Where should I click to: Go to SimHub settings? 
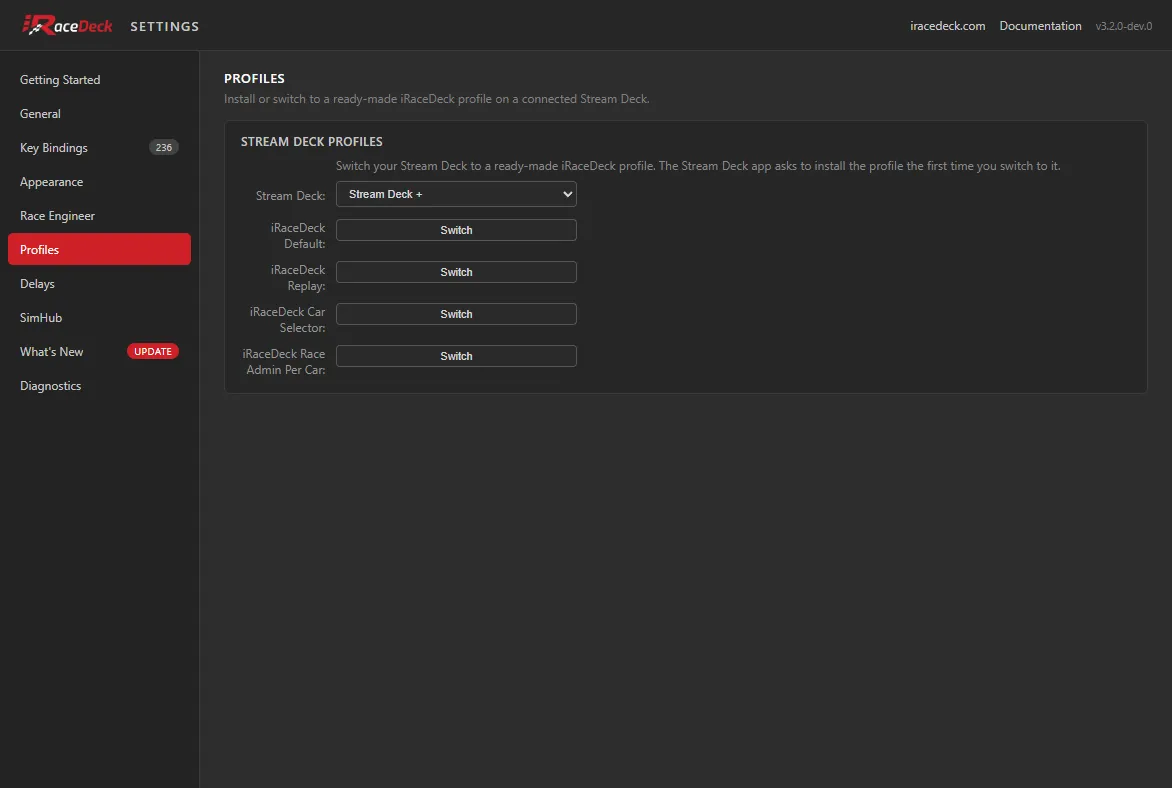99,317
